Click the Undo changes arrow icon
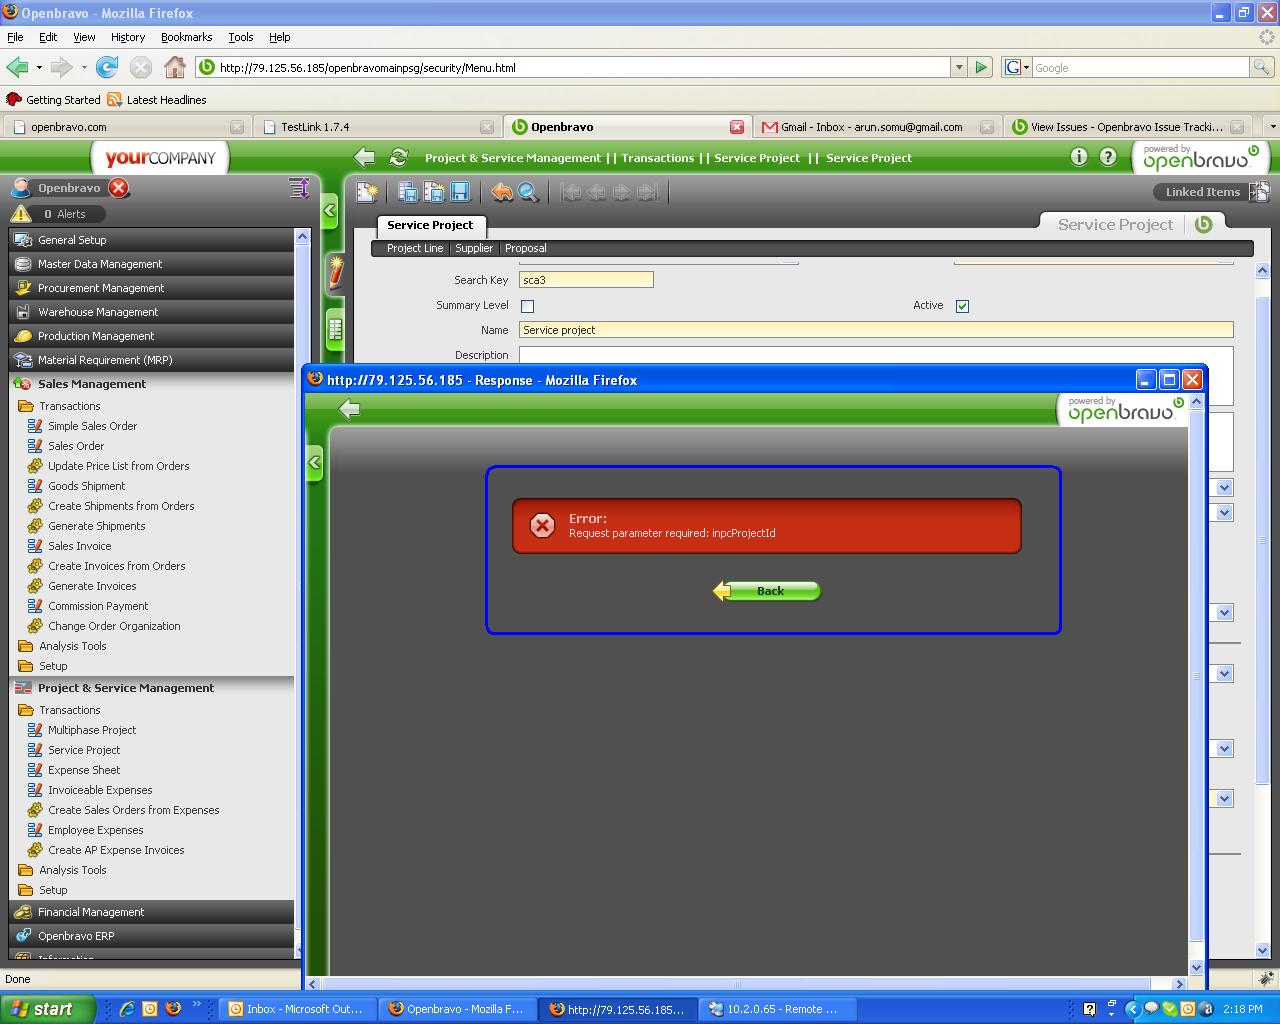The width and height of the screenshot is (1280, 1024). 502,192
